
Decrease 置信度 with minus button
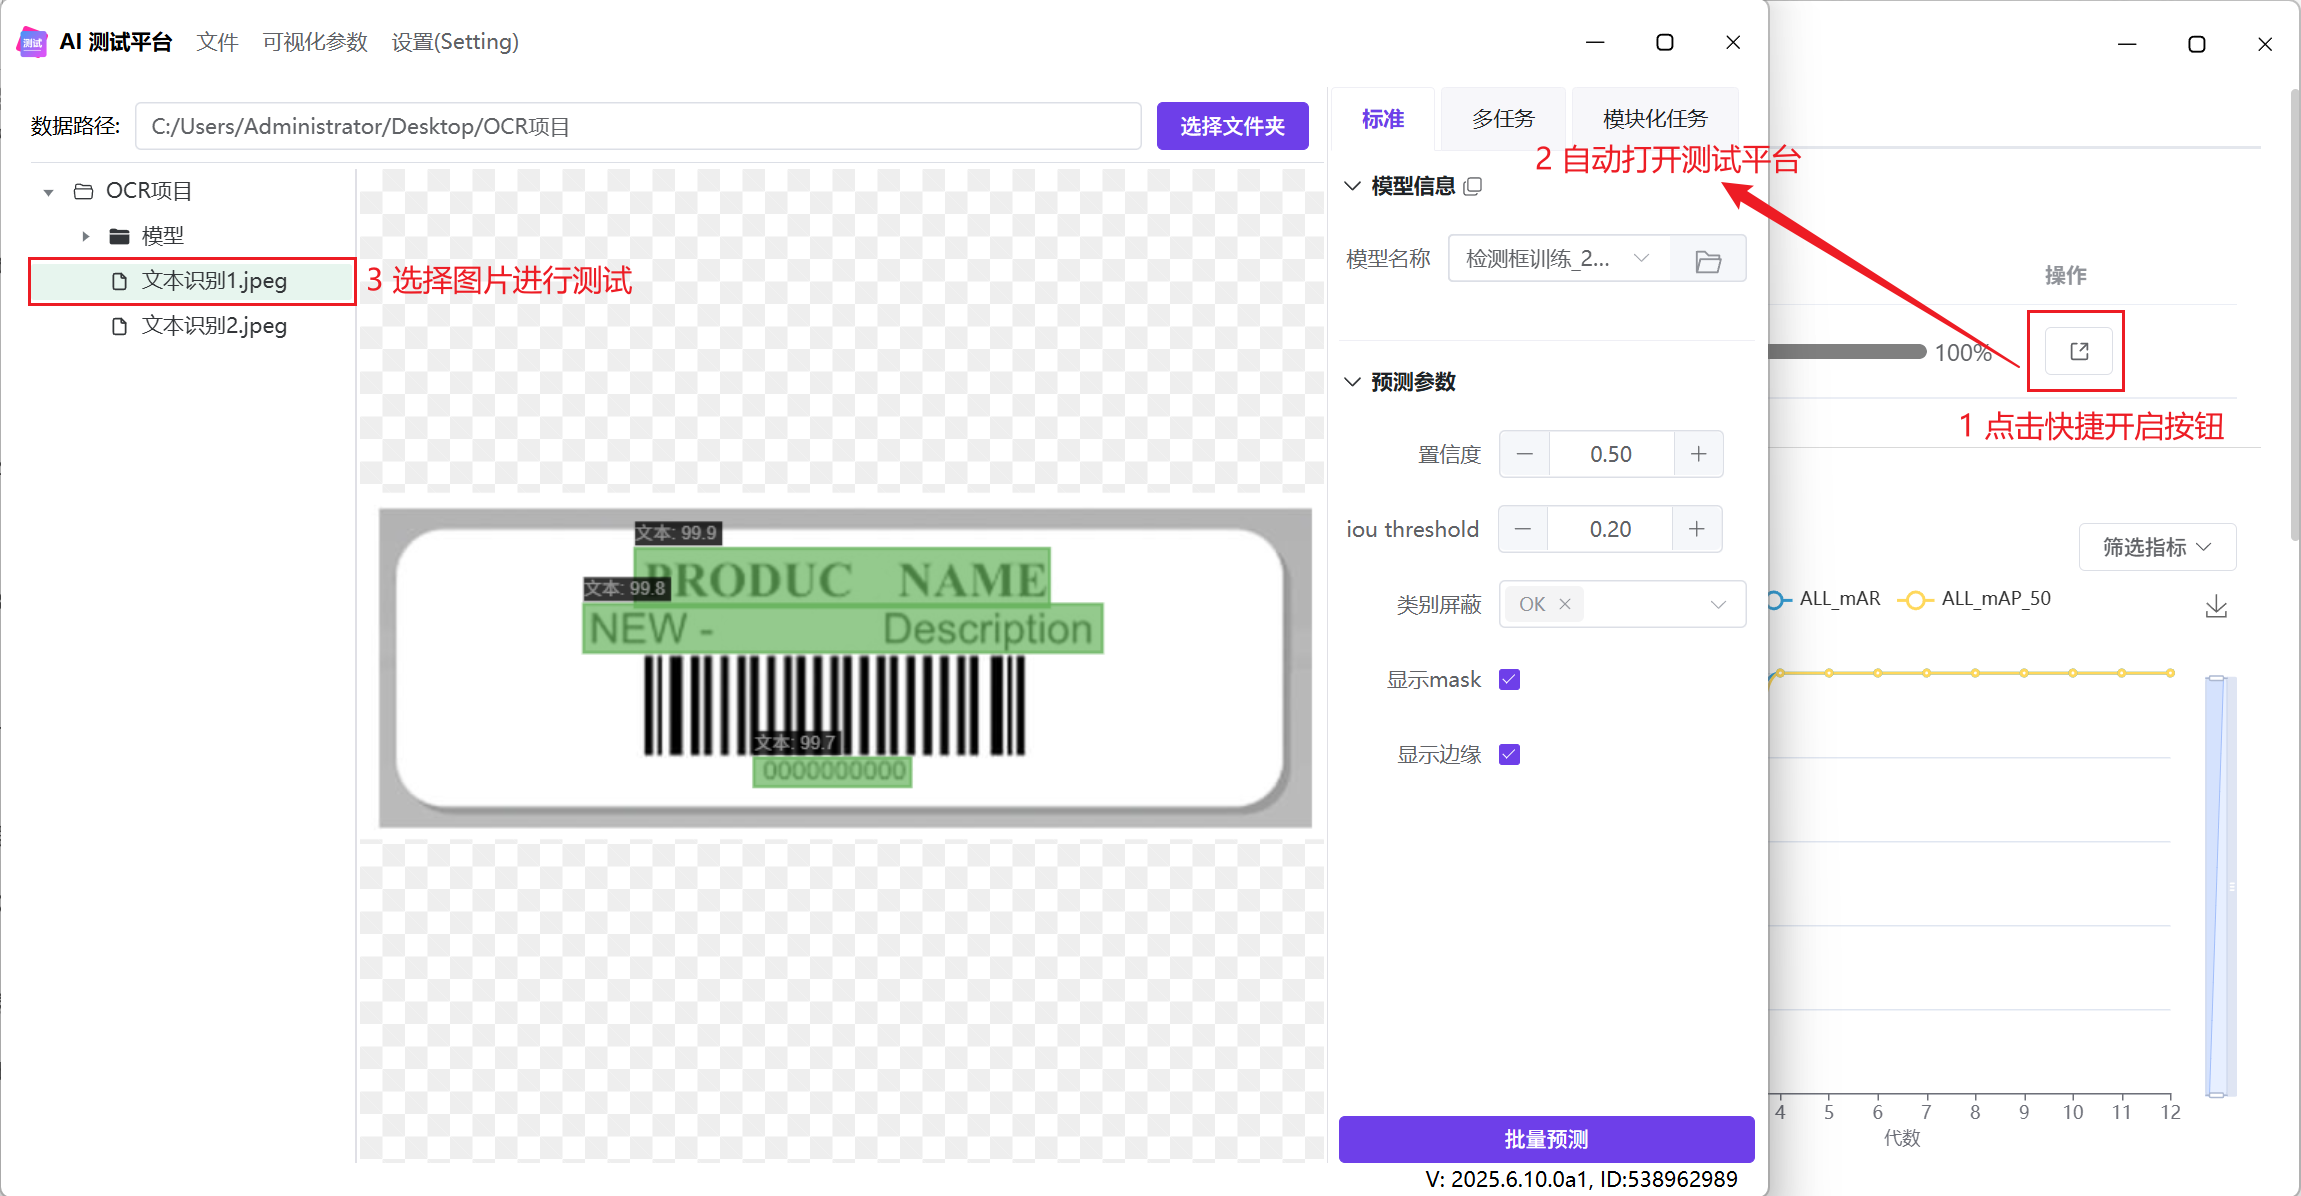[1524, 454]
